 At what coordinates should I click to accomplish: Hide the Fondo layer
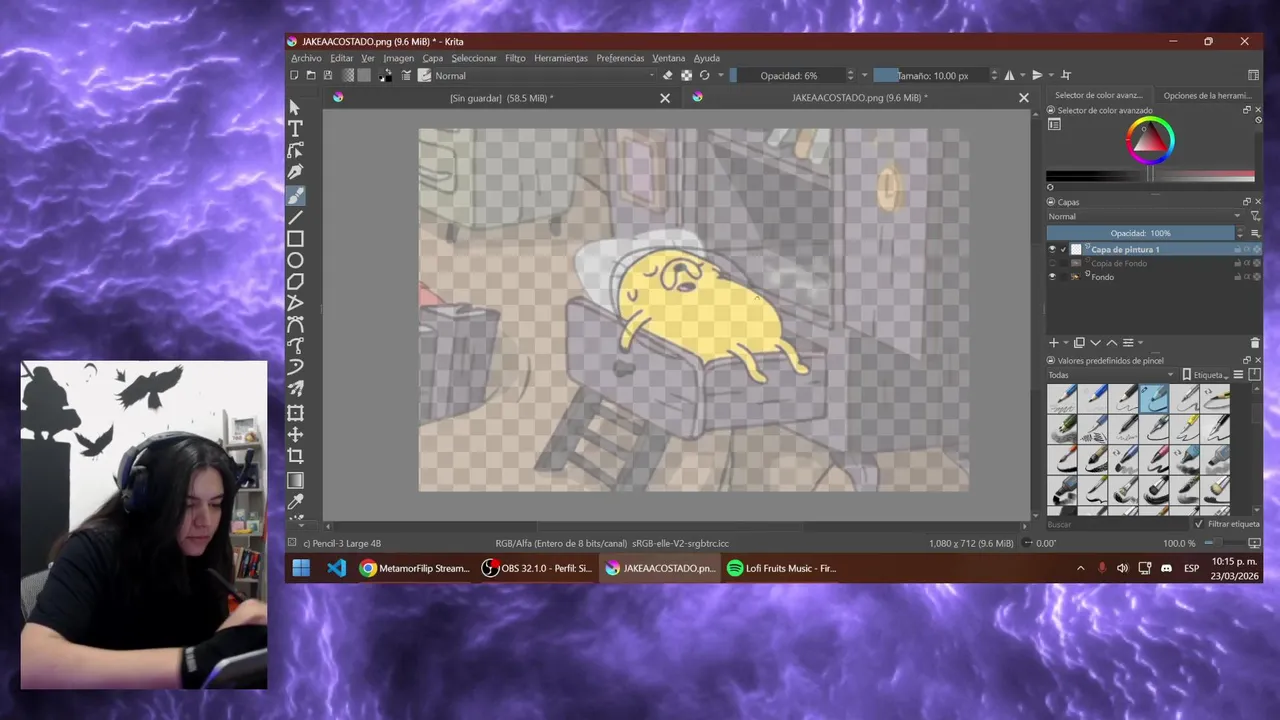[1052, 277]
